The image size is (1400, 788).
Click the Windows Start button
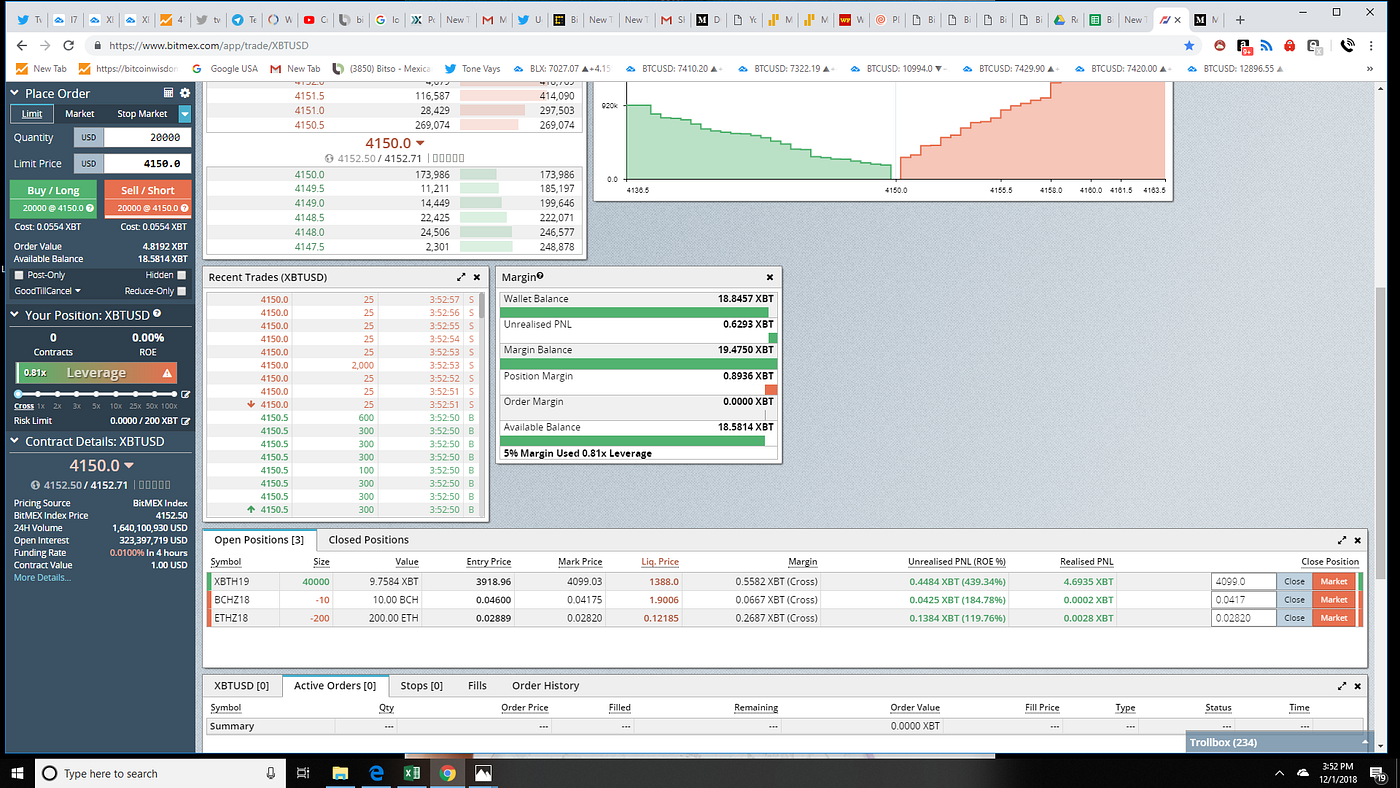click(17, 773)
